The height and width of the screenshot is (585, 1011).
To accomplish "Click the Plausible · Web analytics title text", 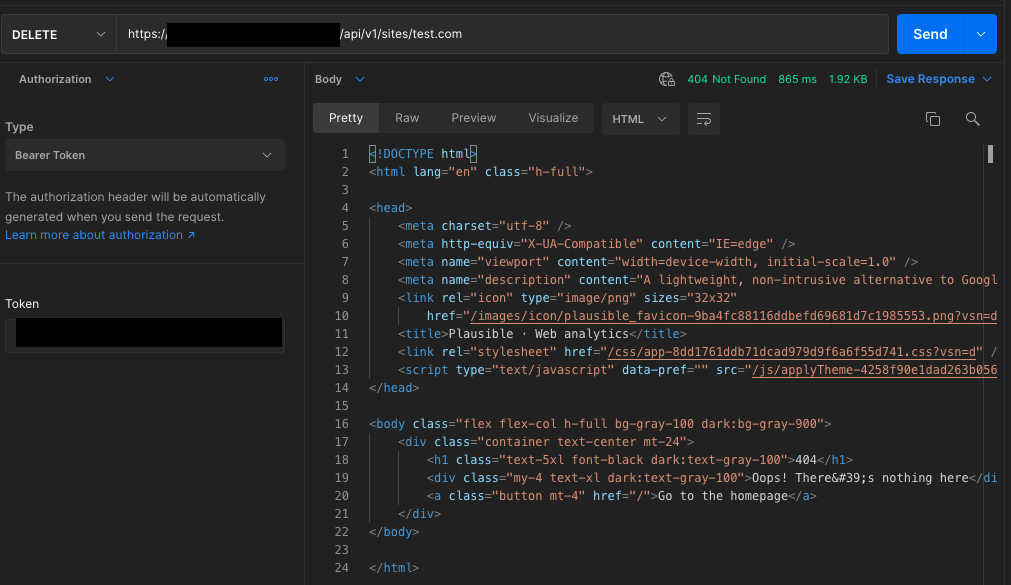I will [x=538, y=334].
